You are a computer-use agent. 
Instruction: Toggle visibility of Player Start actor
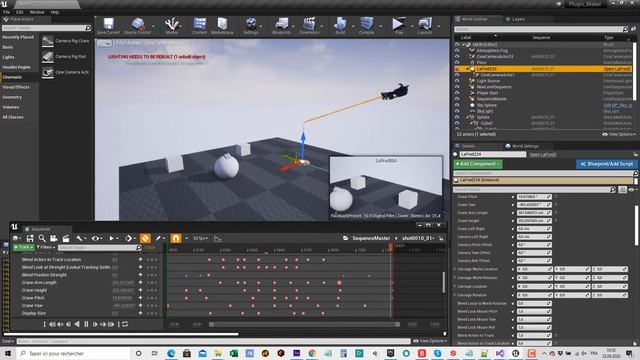pyautogui.click(x=457, y=93)
